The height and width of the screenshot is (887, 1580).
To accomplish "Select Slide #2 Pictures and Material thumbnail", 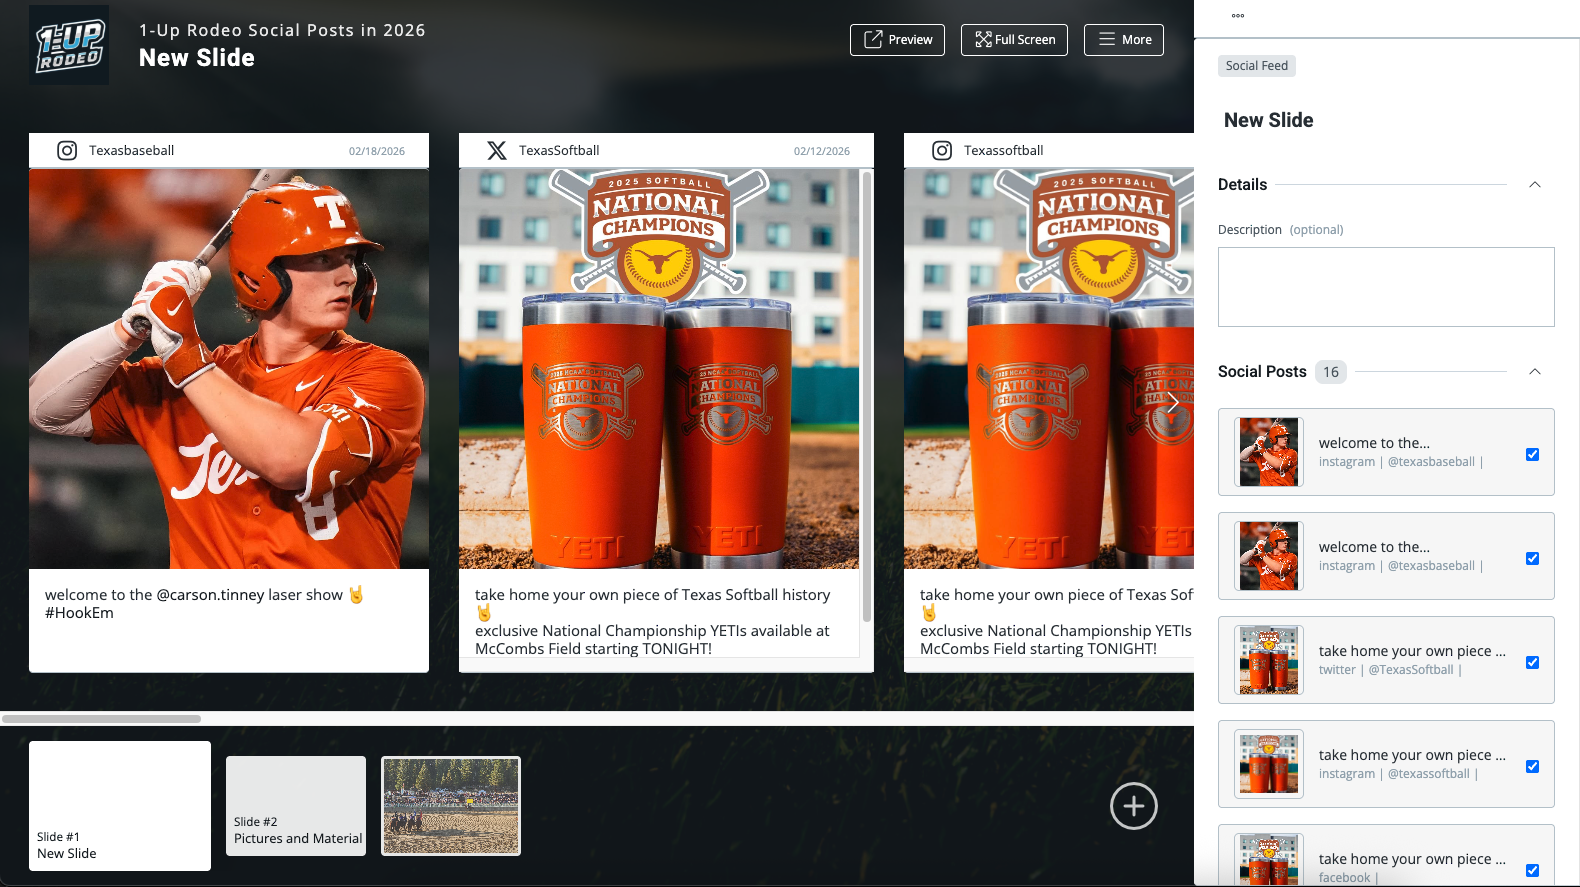I will pyautogui.click(x=296, y=806).
